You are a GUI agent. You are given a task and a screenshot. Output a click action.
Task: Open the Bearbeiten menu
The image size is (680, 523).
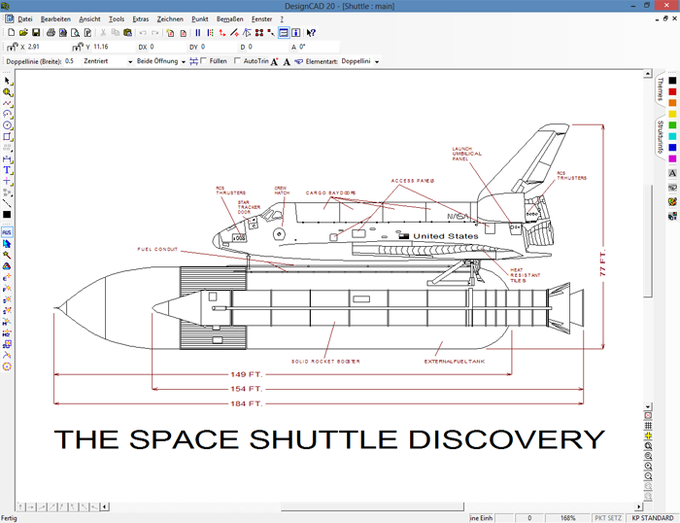[x=56, y=19]
